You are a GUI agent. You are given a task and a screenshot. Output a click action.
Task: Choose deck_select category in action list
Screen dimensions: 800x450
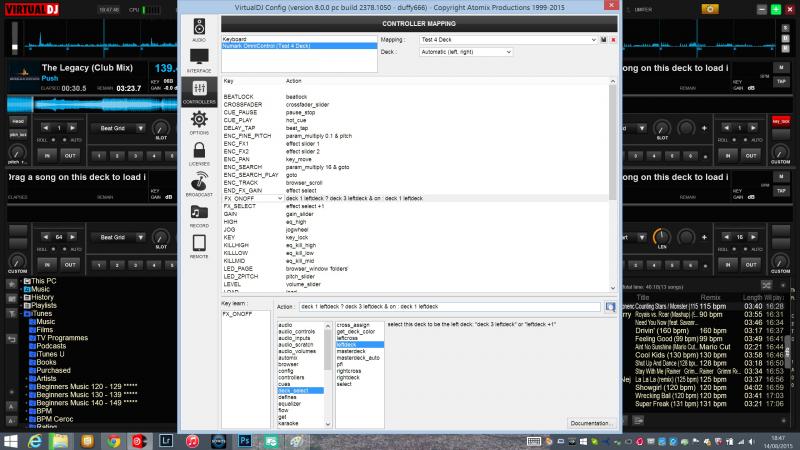point(301,391)
